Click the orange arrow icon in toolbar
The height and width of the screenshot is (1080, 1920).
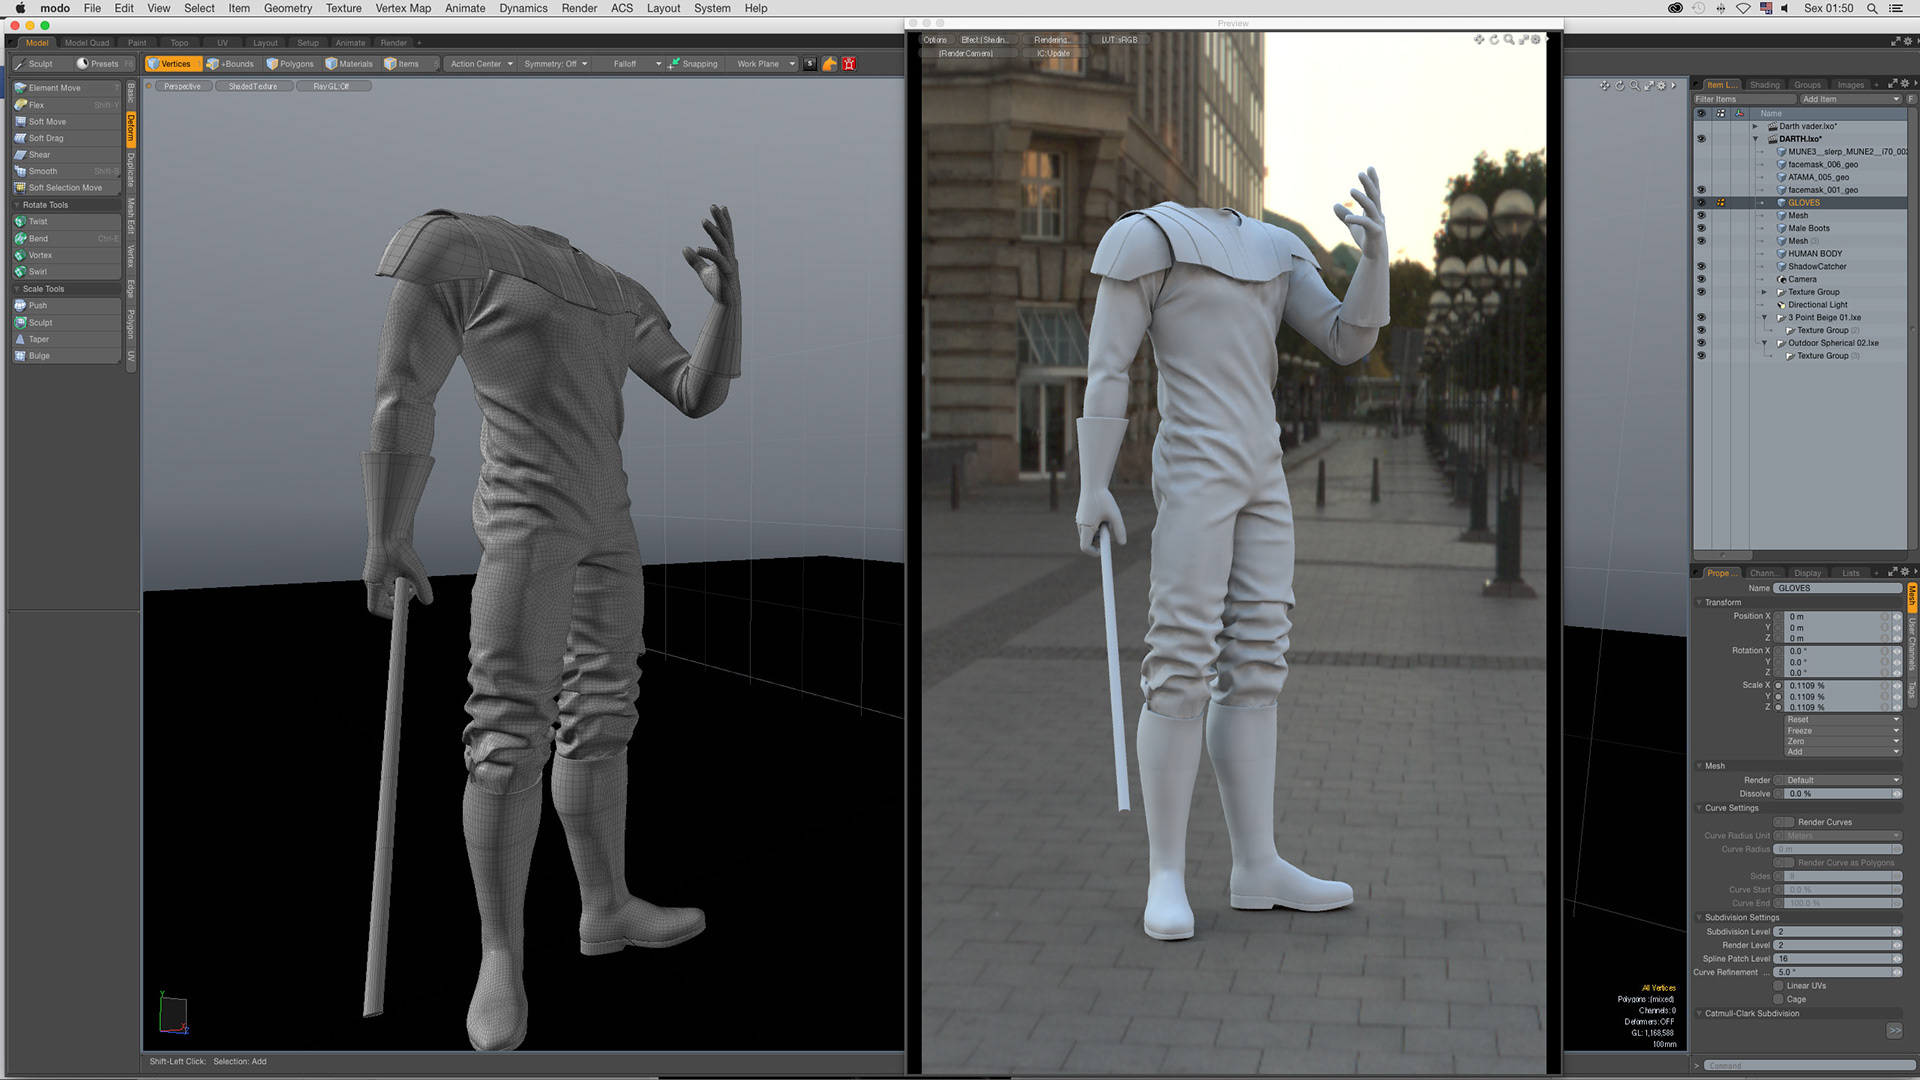(830, 64)
